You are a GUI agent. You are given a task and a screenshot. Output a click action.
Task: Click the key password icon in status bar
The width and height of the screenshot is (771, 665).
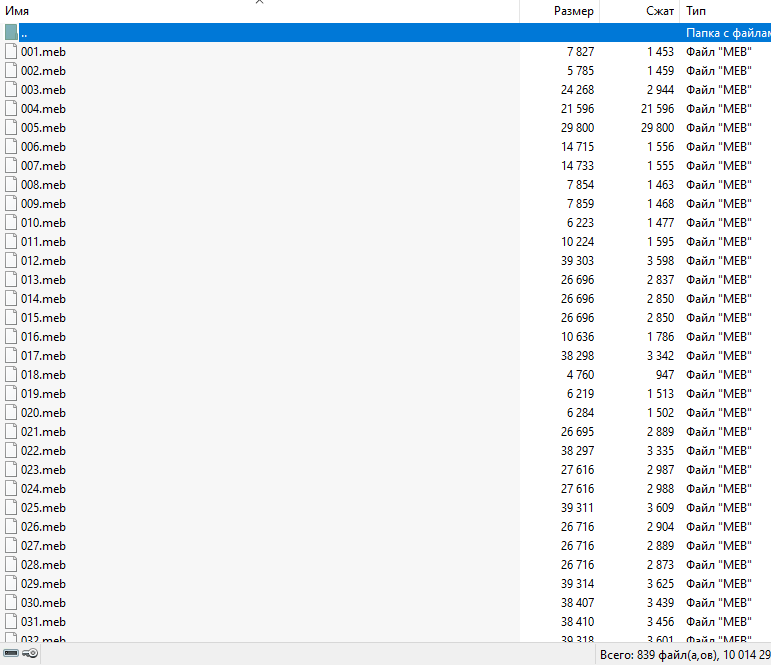30,653
